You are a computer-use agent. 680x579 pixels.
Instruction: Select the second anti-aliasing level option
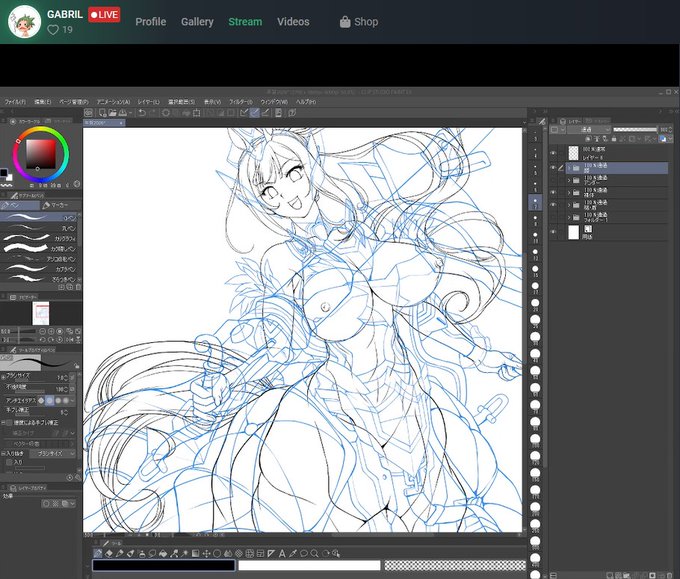pos(49,400)
